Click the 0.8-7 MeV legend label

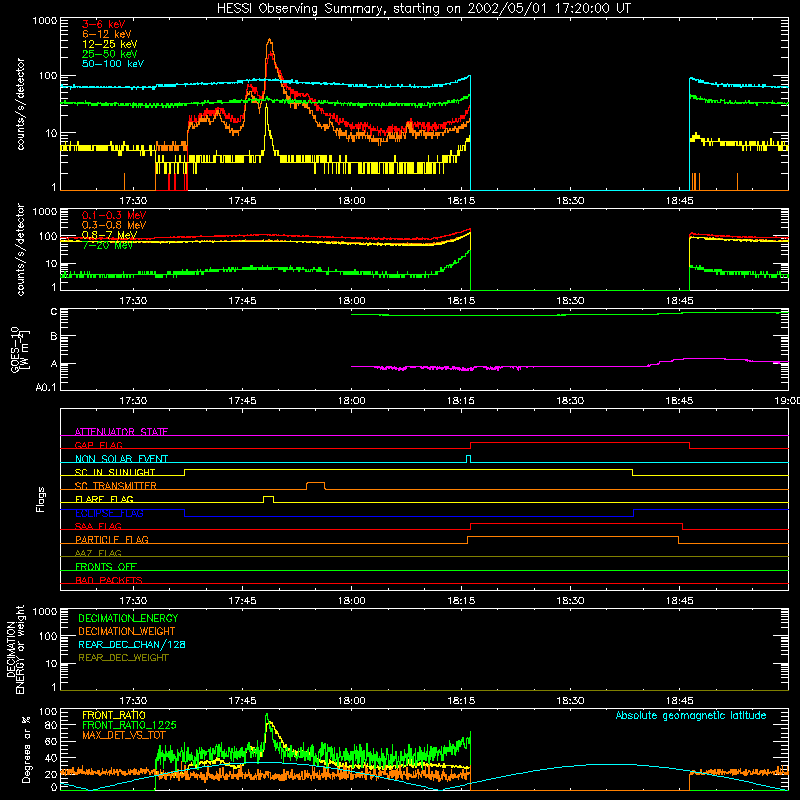[x=109, y=235]
